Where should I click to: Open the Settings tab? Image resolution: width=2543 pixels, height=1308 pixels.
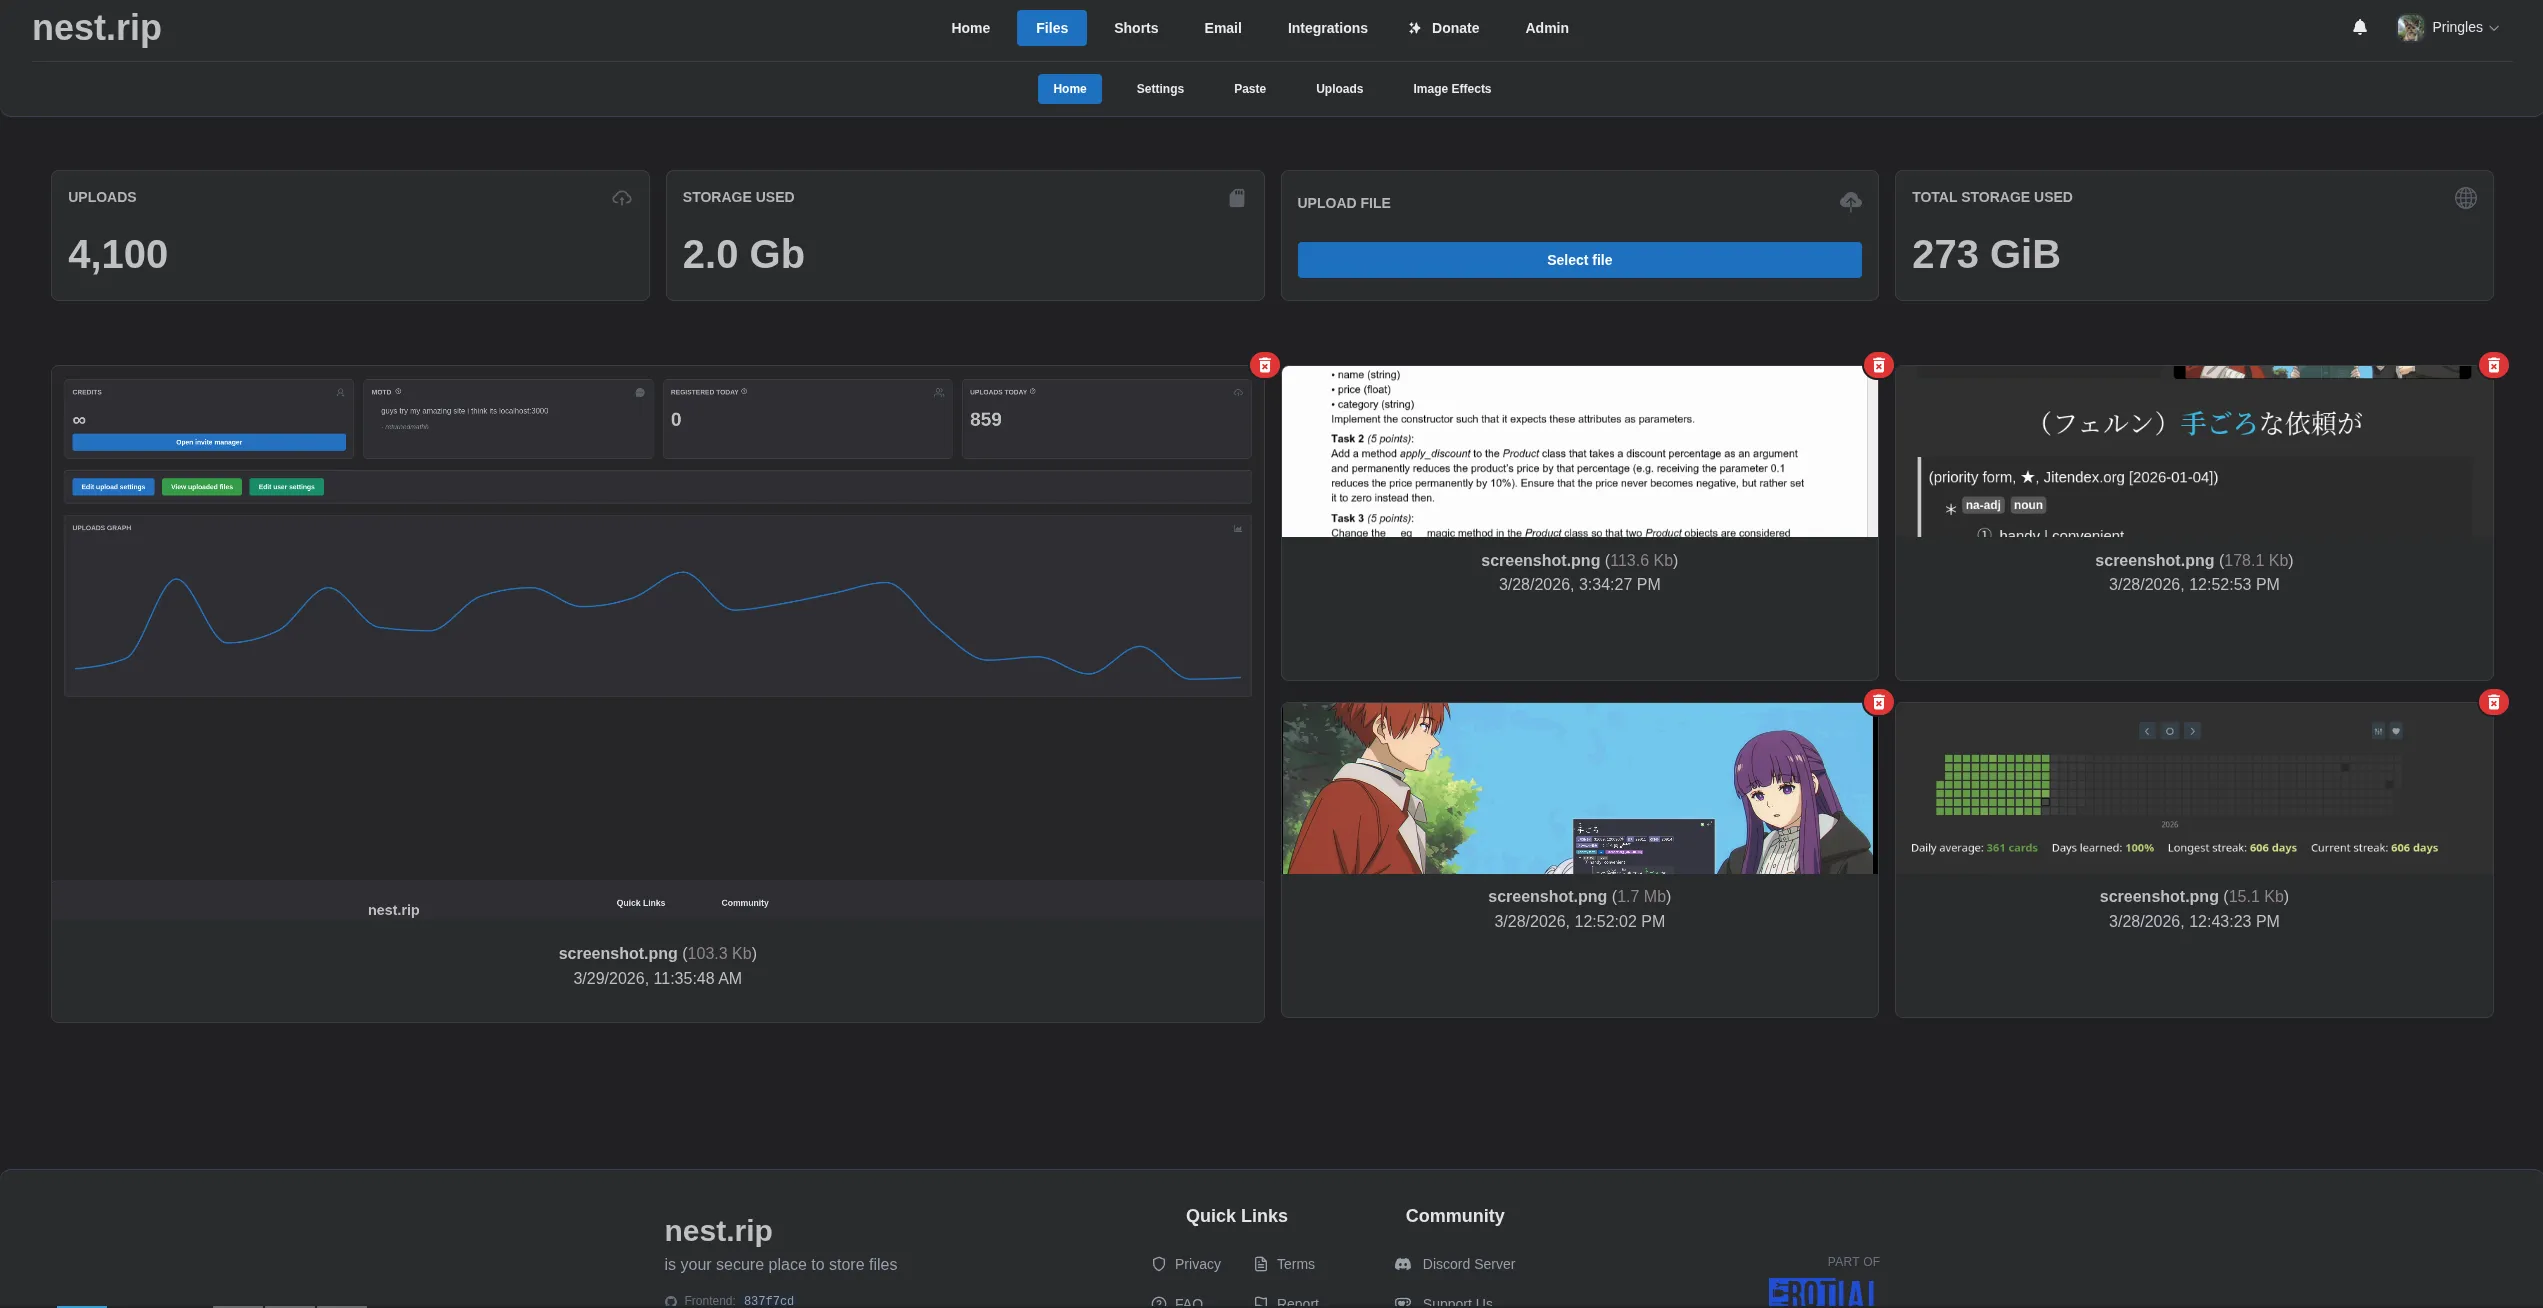point(1159,88)
